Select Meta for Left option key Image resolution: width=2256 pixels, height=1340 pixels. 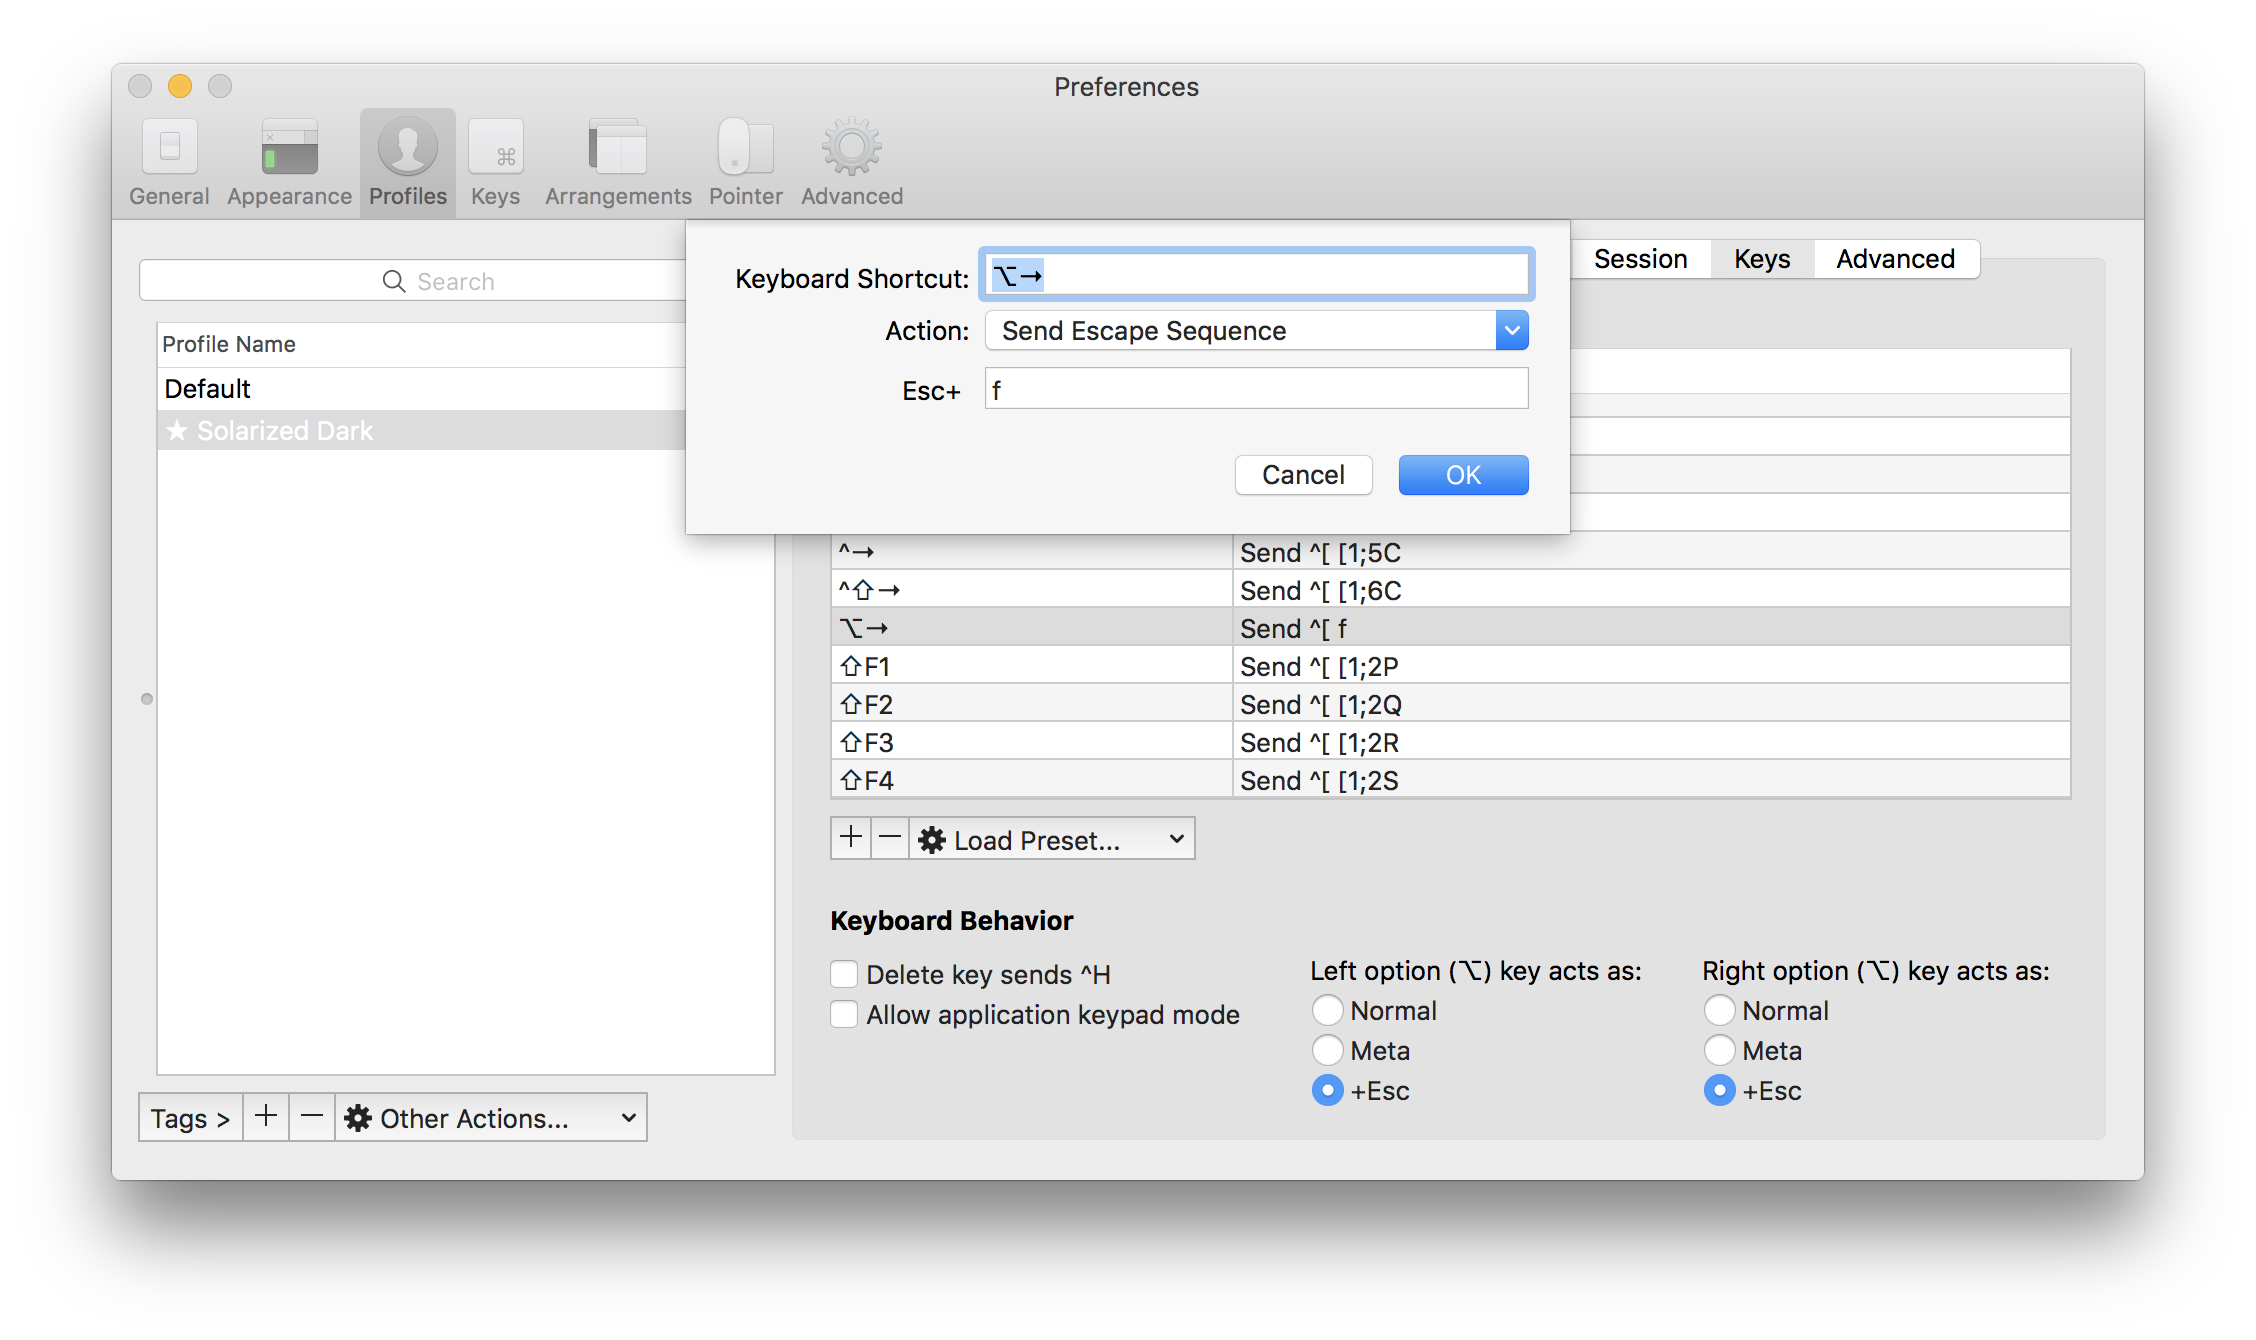[x=1328, y=1050]
